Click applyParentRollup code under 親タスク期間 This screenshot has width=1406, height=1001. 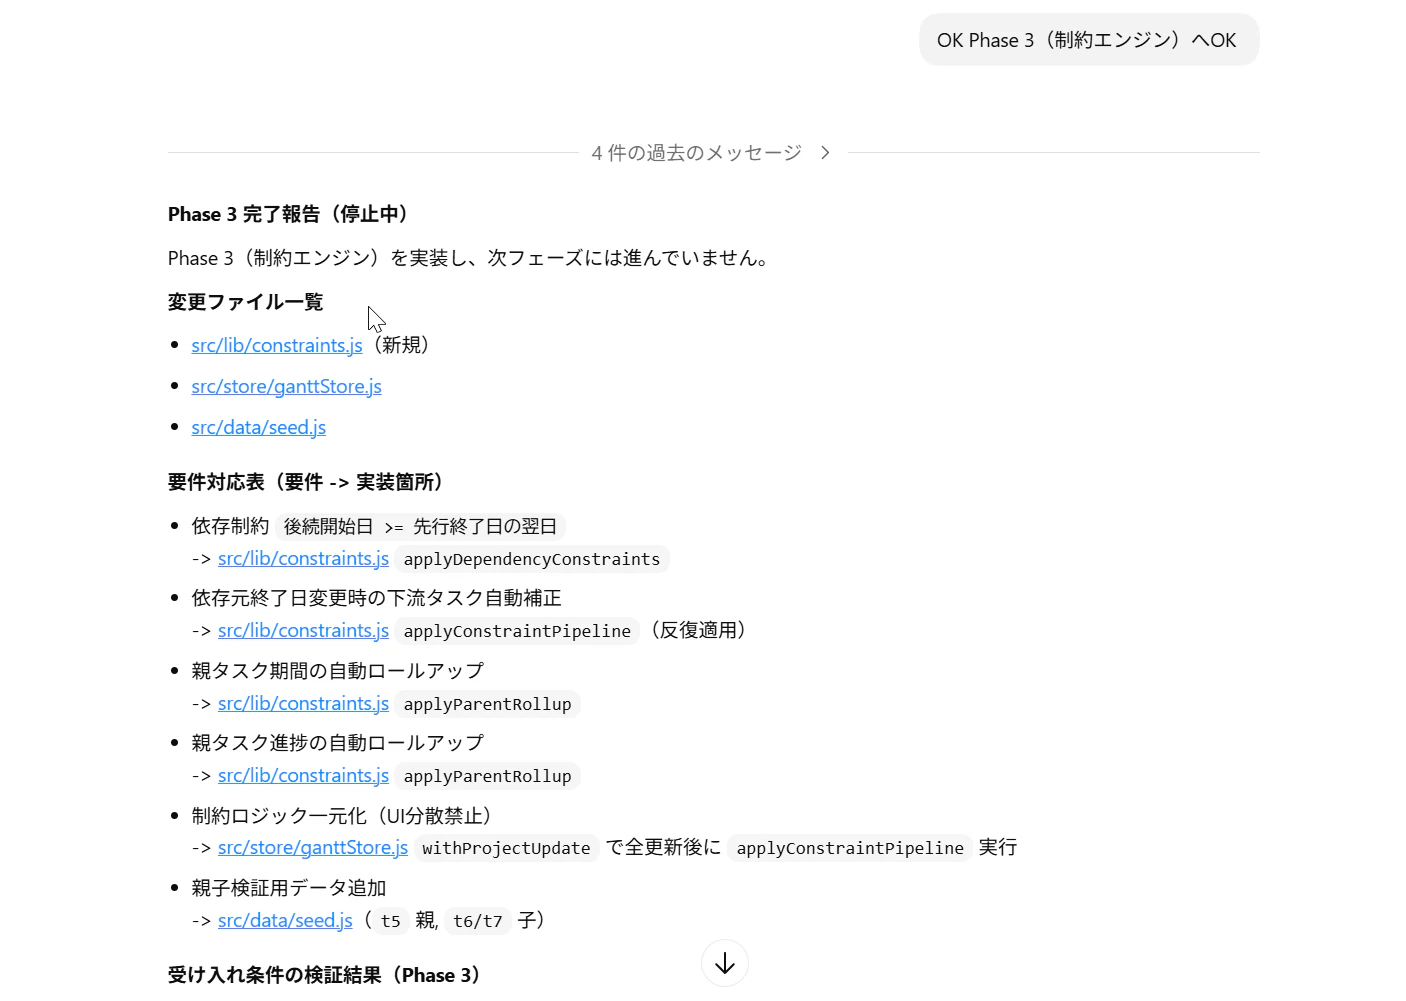click(488, 704)
